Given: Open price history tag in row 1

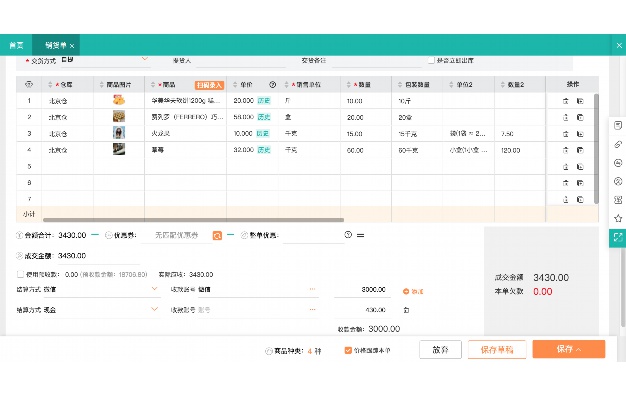Looking at the screenshot, I should 263,101.
